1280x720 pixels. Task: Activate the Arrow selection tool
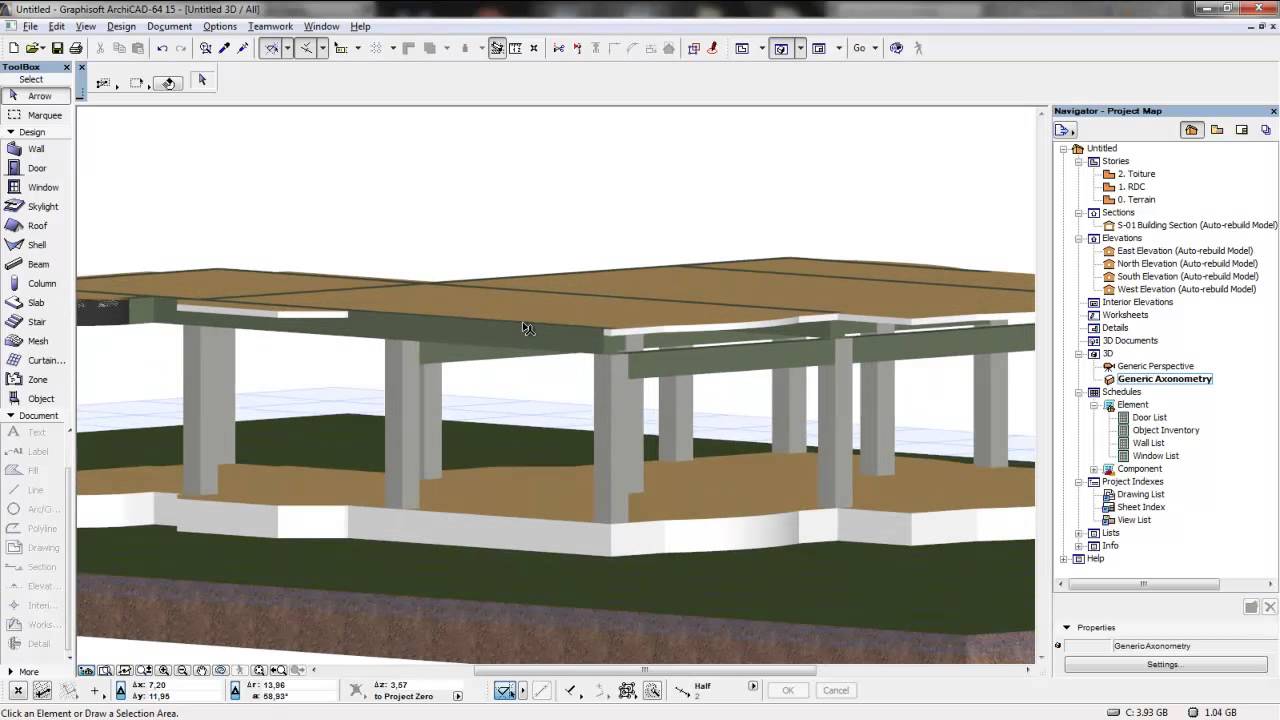click(x=36, y=96)
